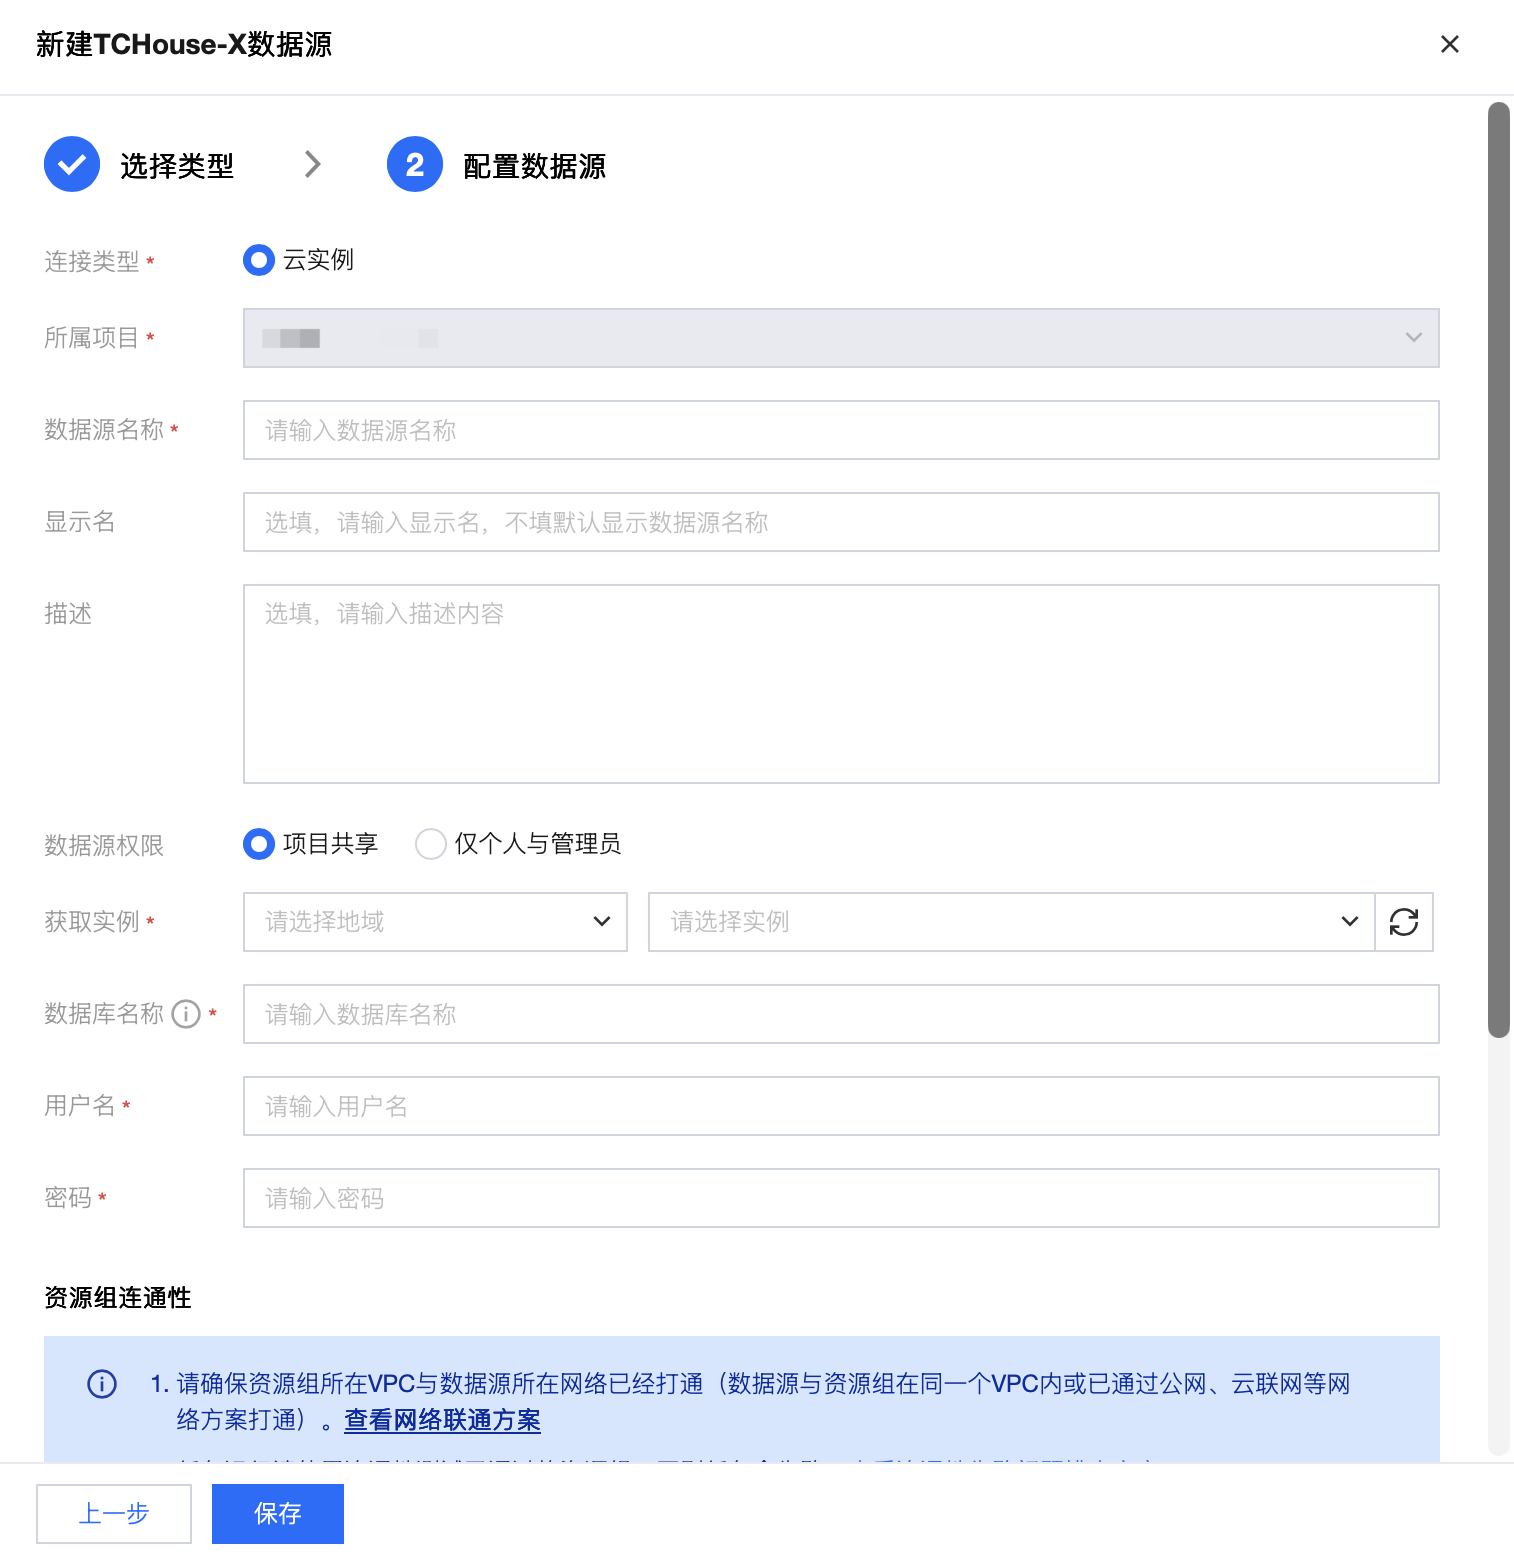Click the 连接类型 label

92,261
